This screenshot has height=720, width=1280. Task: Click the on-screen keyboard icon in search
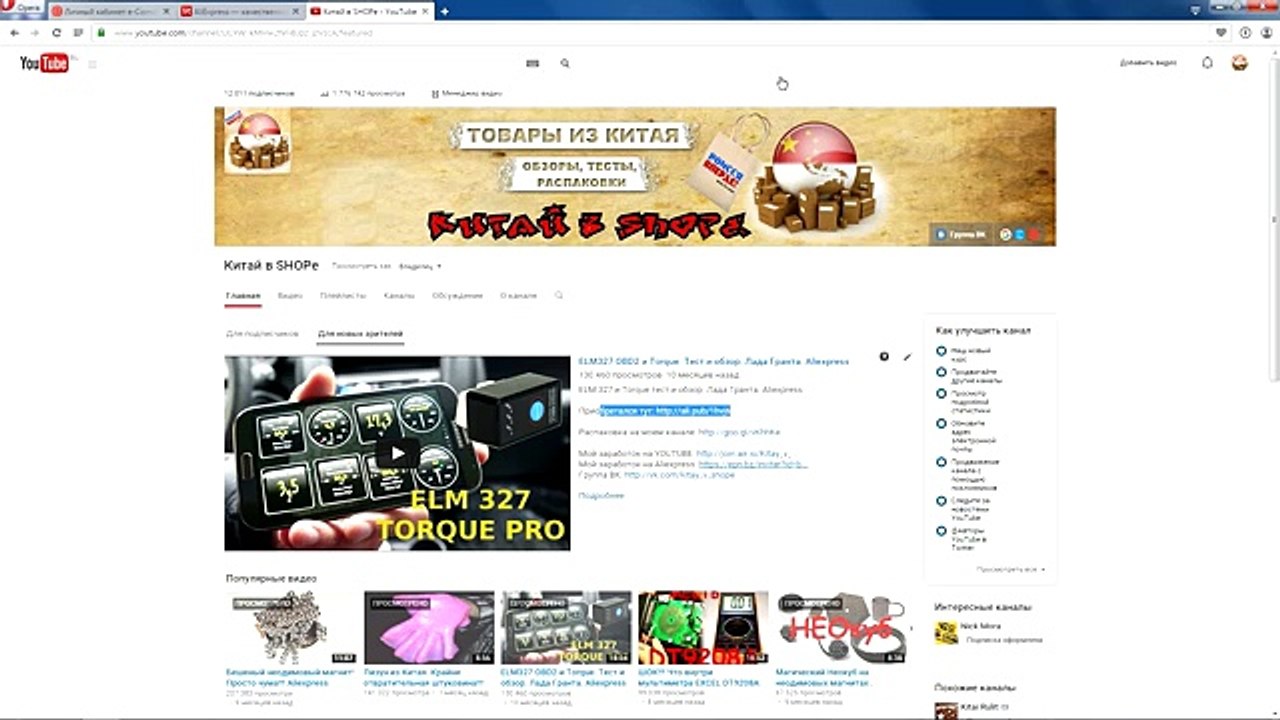pos(532,63)
